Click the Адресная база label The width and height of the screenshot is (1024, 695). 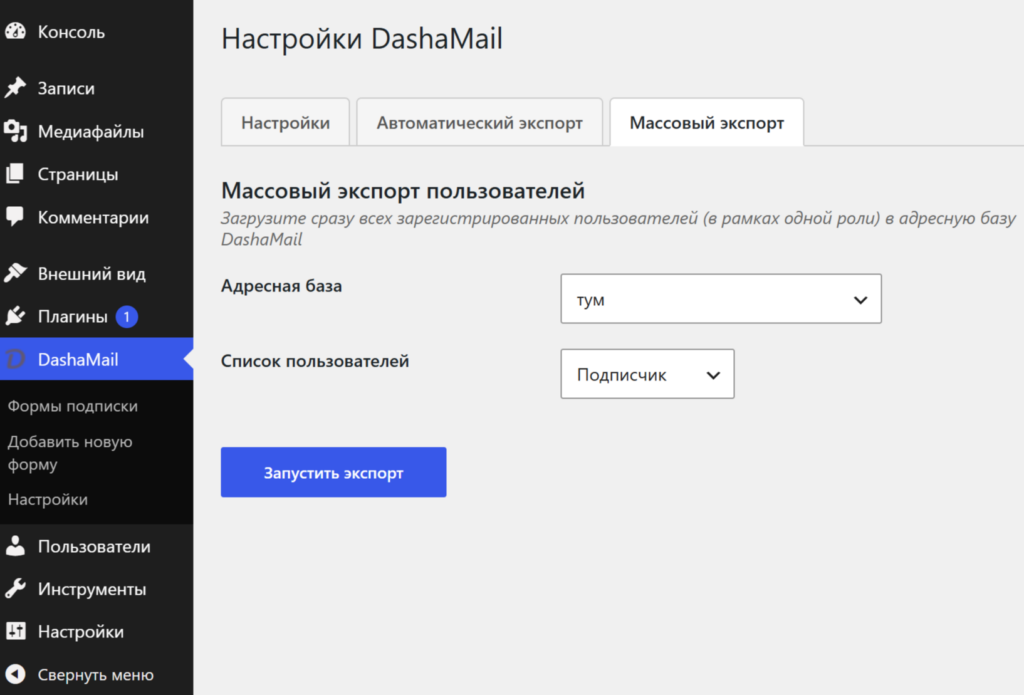281,285
